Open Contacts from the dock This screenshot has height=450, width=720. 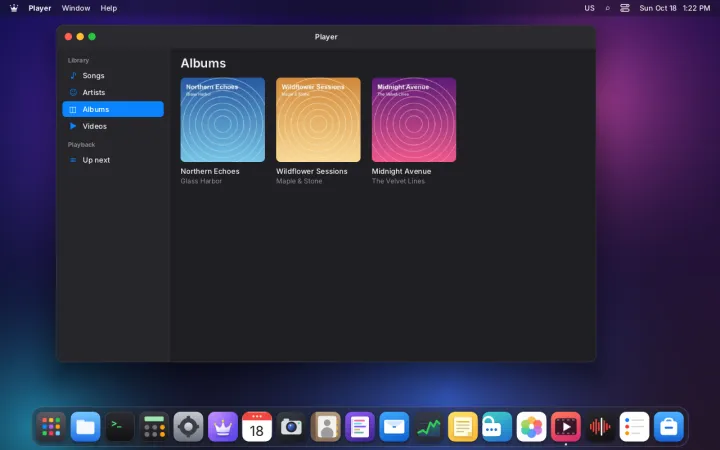point(326,427)
